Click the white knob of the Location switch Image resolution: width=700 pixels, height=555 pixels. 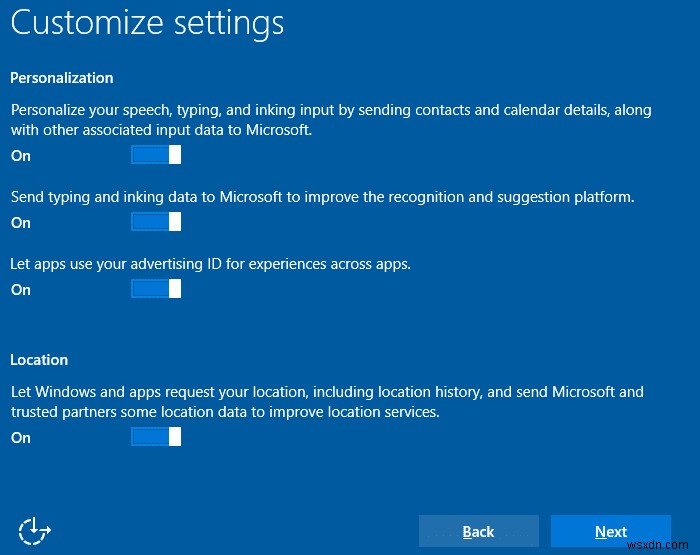click(175, 437)
